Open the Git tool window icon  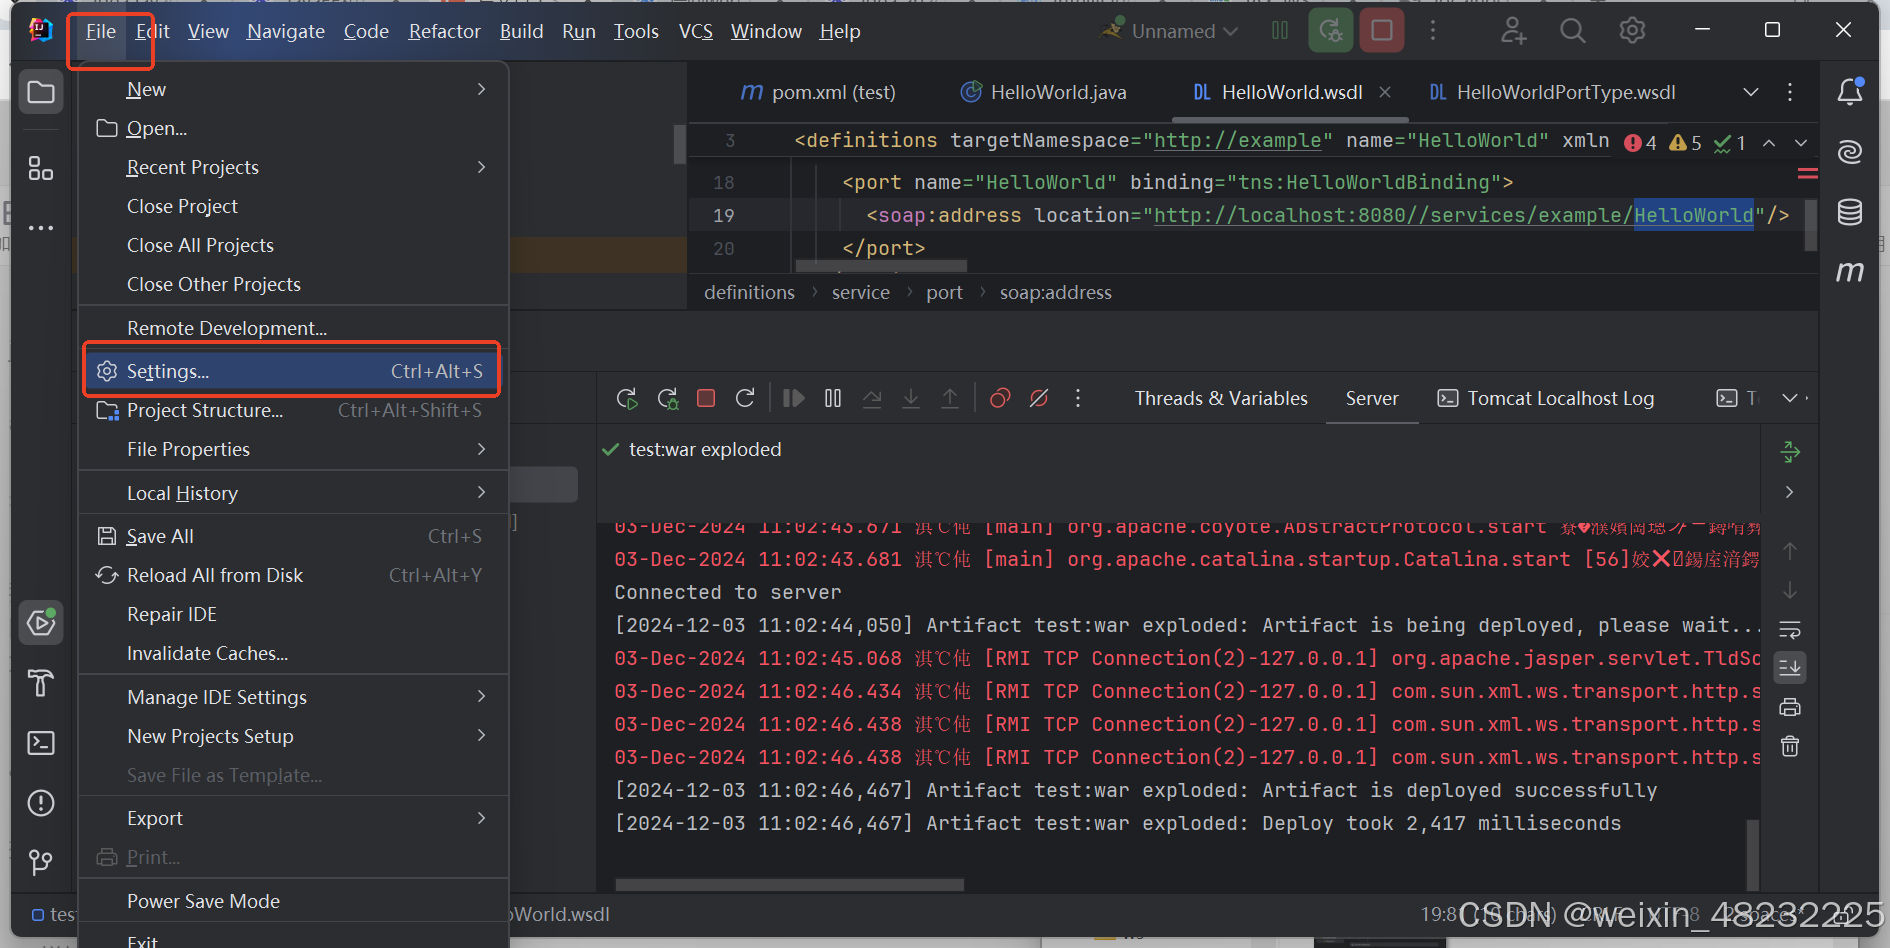pyautogui.click(x=41, y=862)
